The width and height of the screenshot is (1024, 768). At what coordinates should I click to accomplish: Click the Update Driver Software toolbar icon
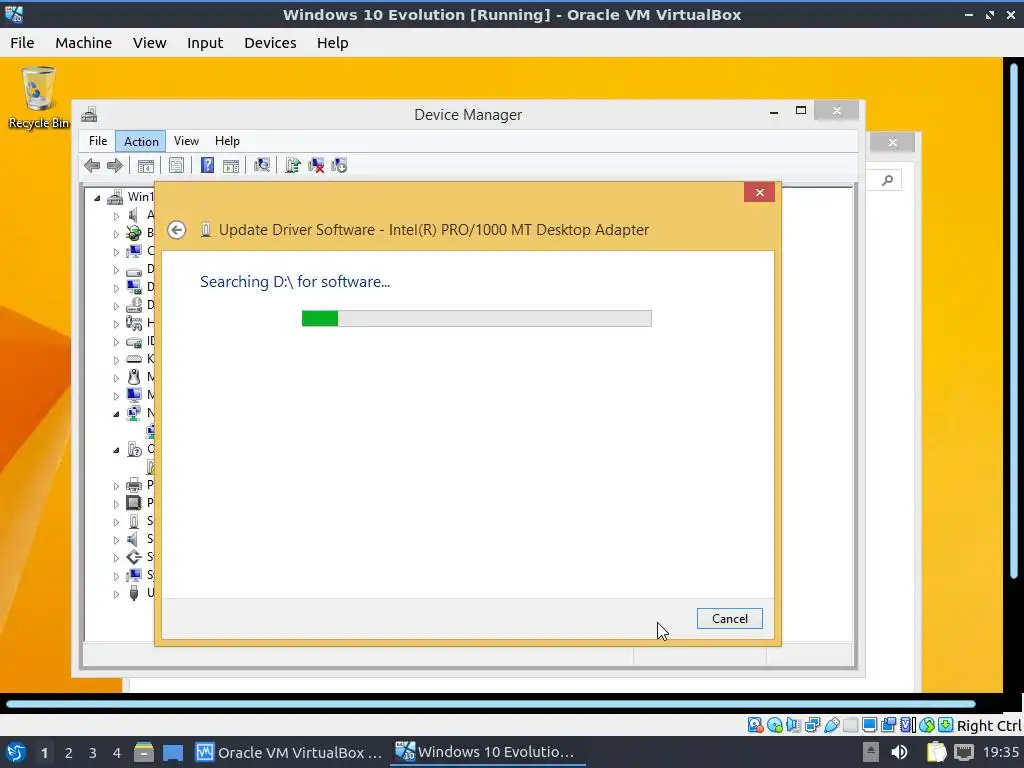293,165
